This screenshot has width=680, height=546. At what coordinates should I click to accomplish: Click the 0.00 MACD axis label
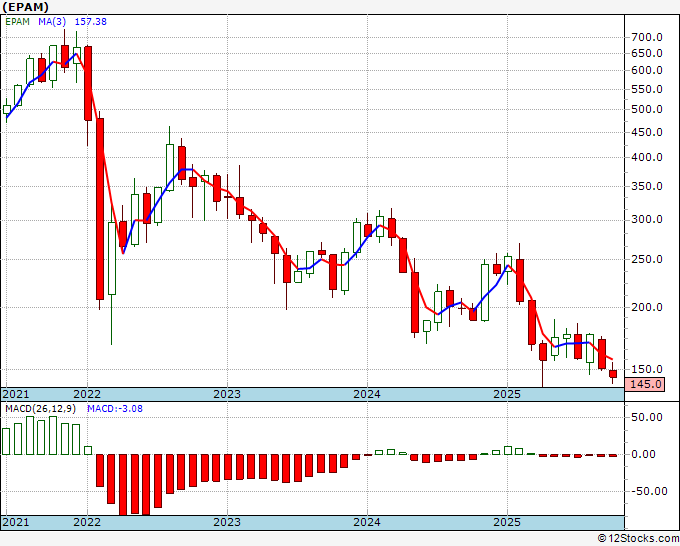pos(646,454)
